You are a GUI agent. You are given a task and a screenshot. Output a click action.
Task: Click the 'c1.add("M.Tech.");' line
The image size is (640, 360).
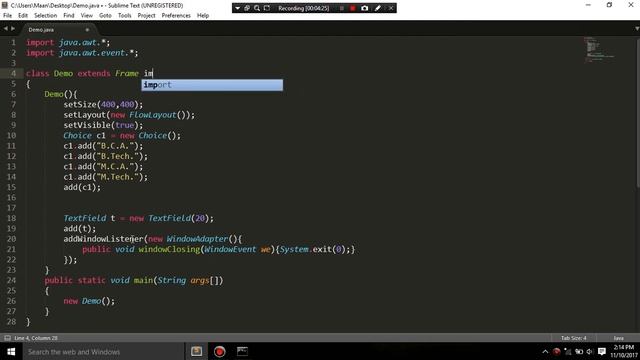tap(106, 177)
